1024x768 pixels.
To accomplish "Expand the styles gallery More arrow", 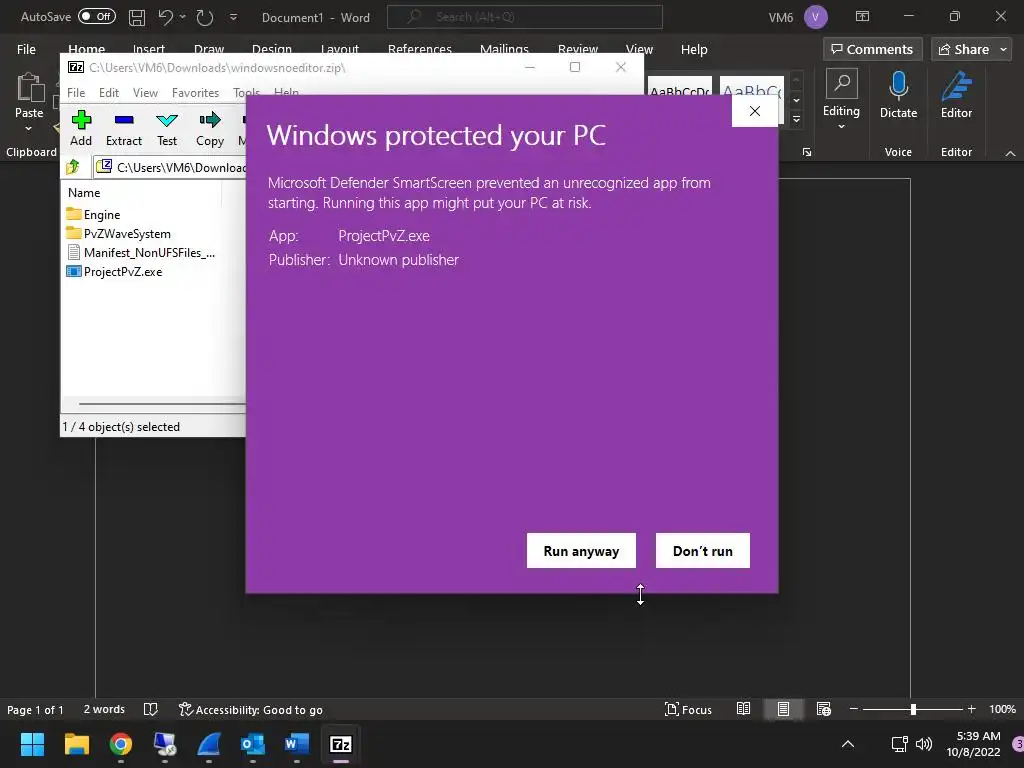I will click(x=796, y=120).
